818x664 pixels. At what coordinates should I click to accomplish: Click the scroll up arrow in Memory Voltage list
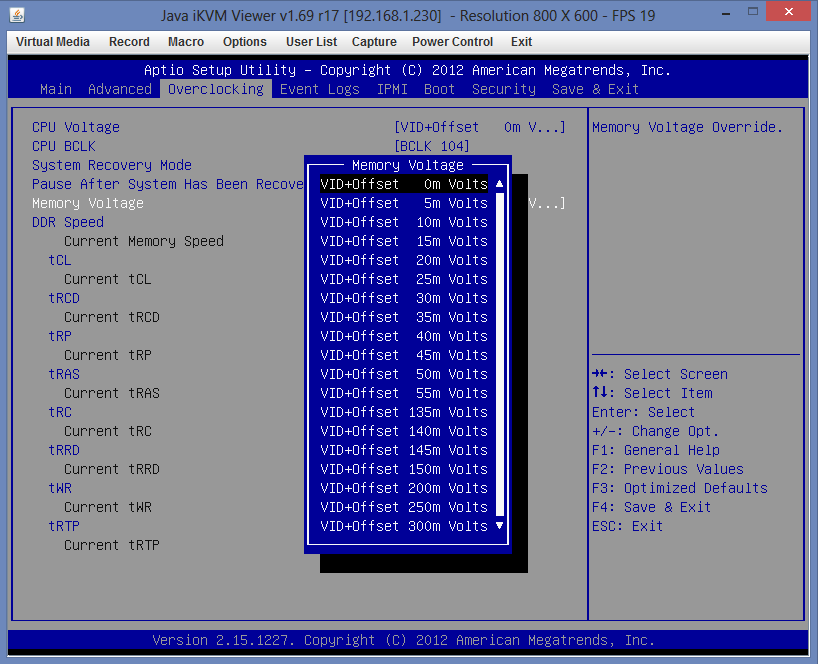click(x=499, y=184)
